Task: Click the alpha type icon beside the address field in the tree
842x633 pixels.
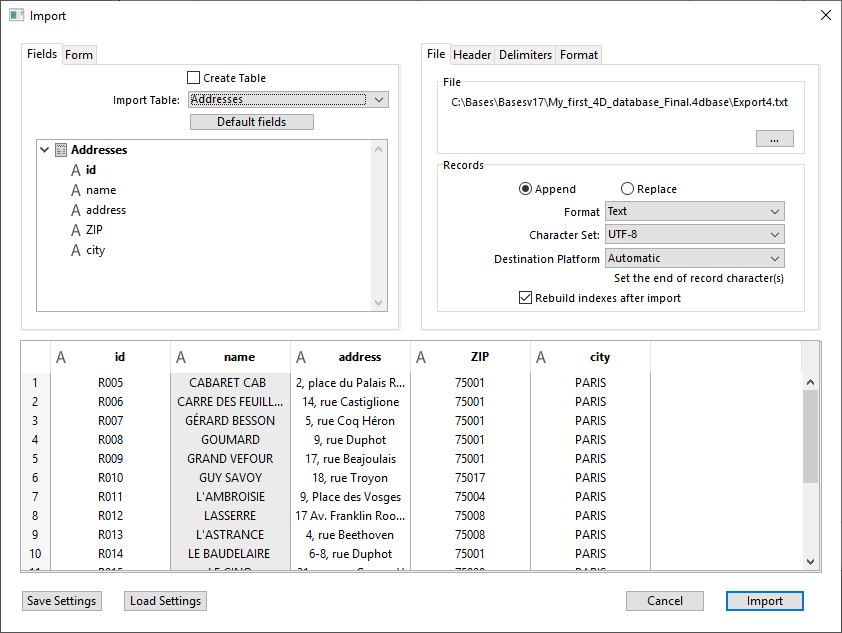Action: click(75, 210)
